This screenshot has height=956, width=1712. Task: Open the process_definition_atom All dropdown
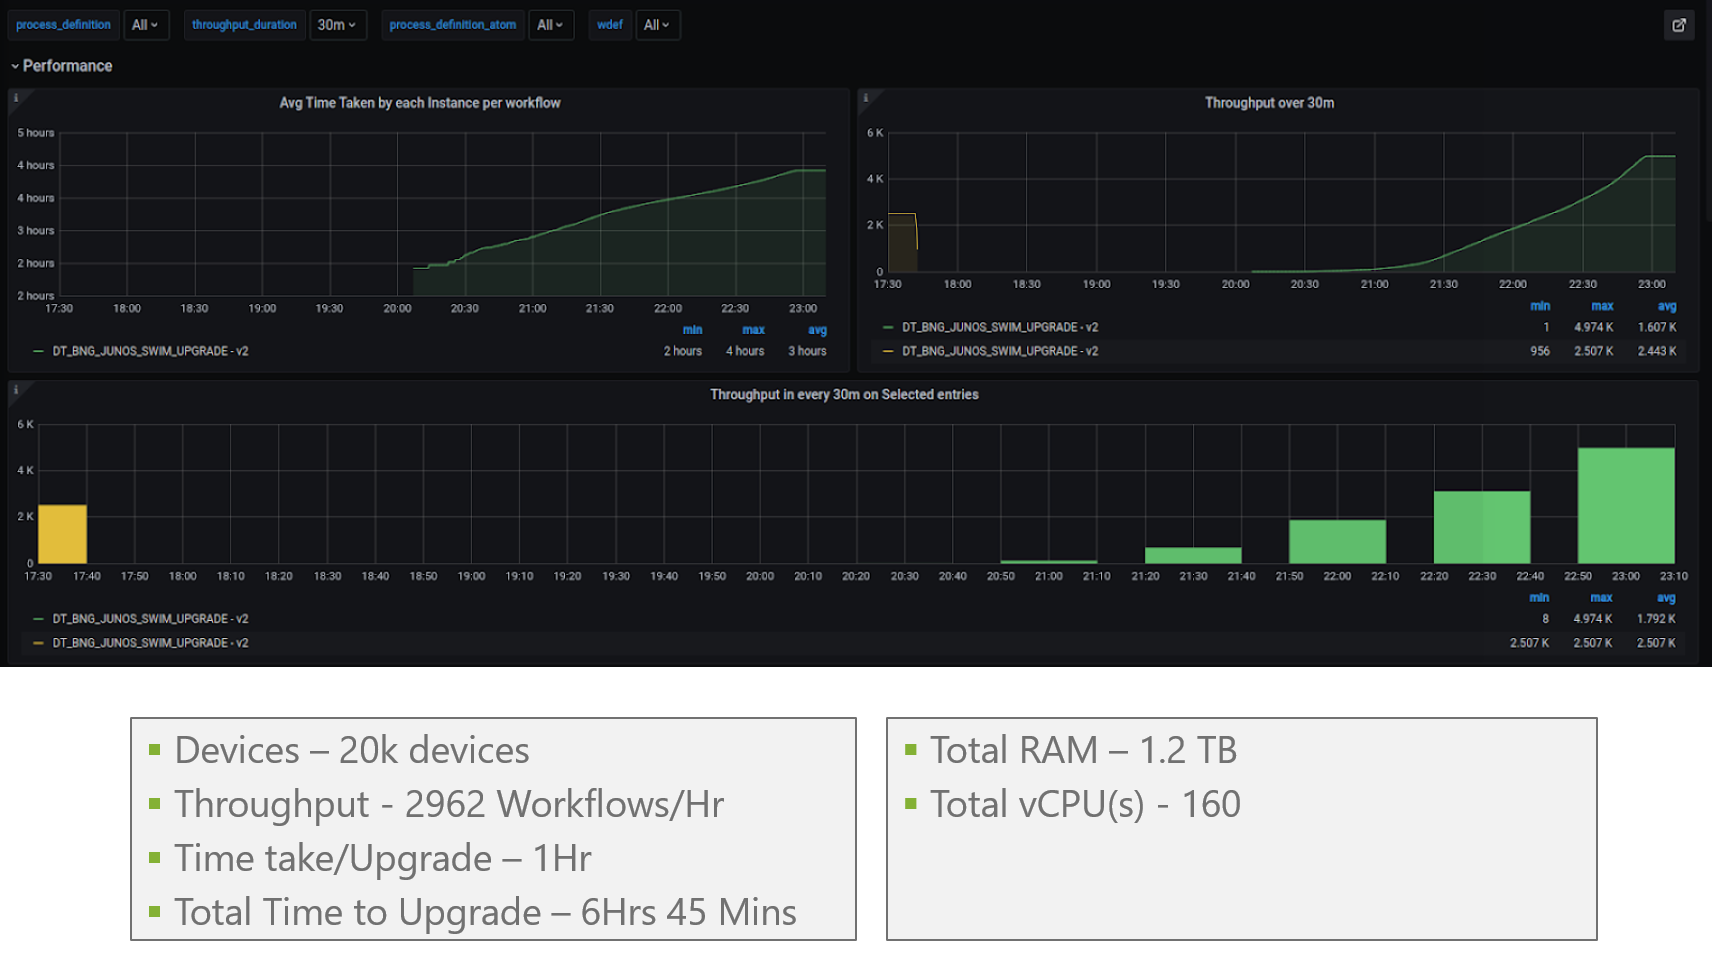click(x=550, y=25)
